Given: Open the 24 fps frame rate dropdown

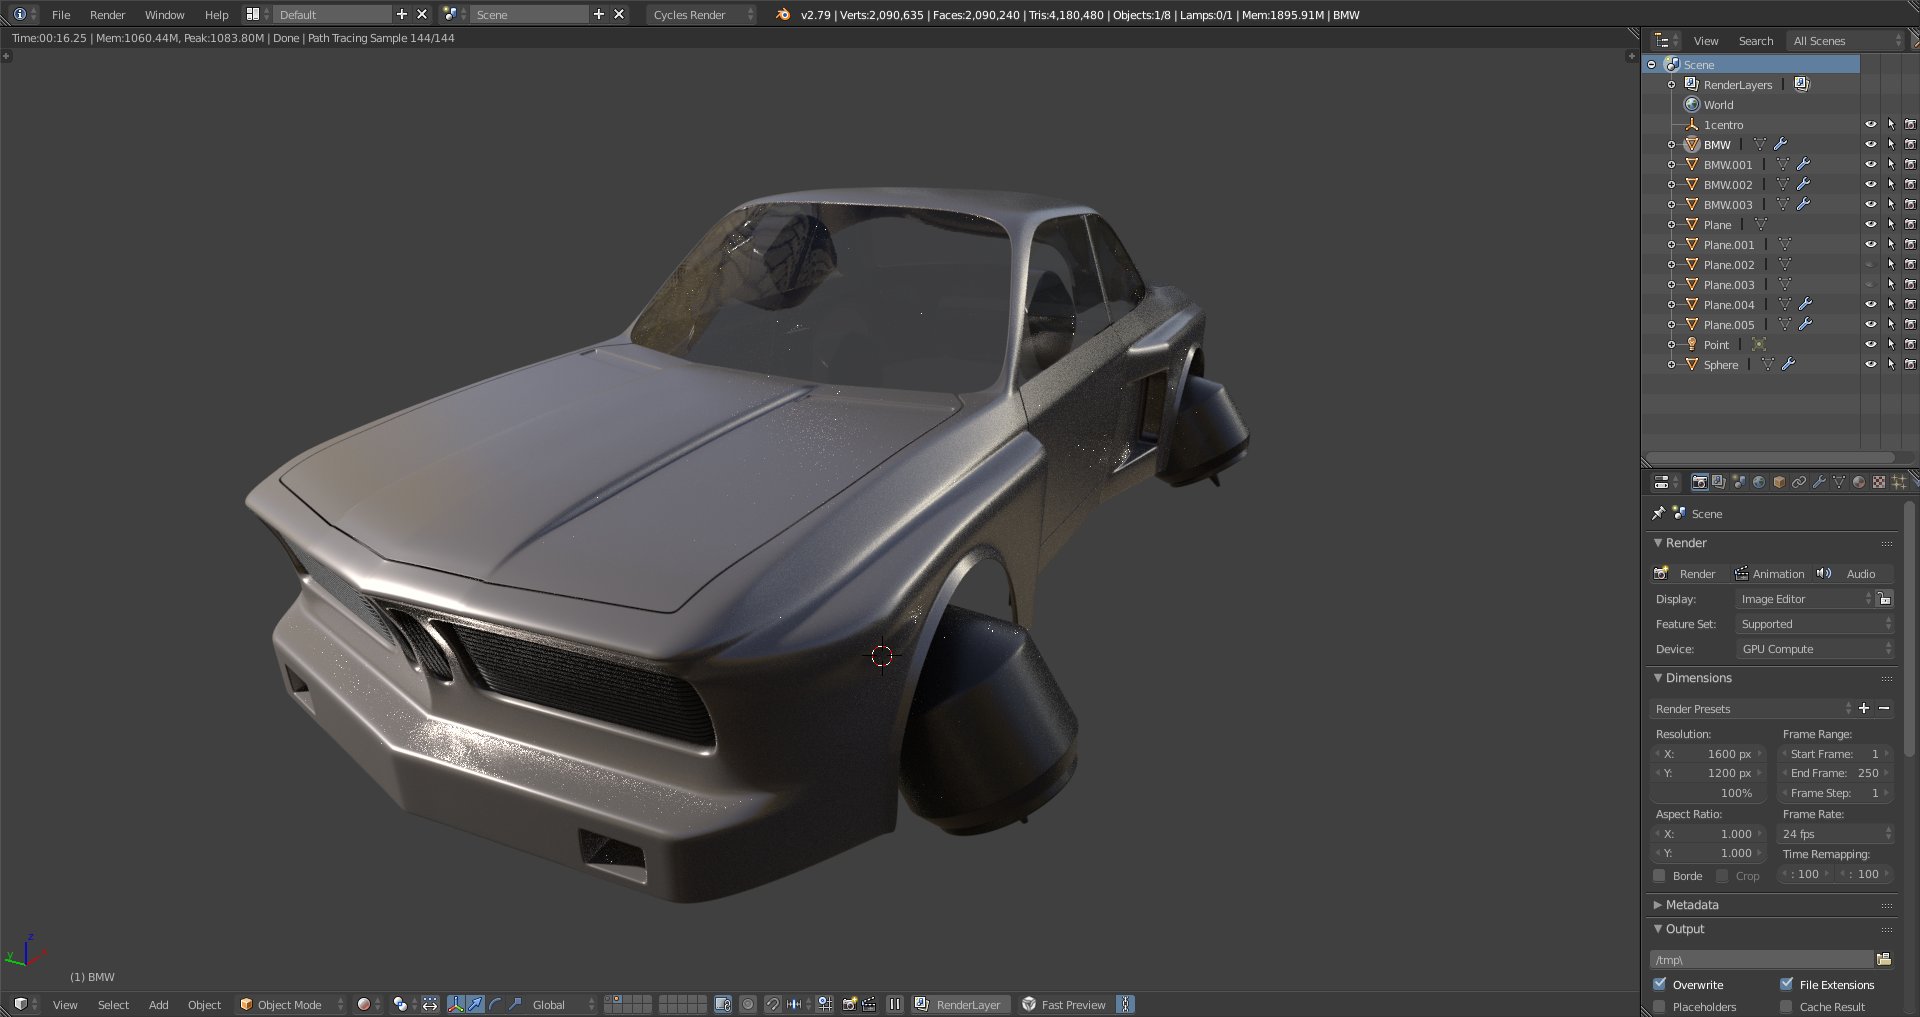Looking at the screenshot, I should [x=1836, y=833].
